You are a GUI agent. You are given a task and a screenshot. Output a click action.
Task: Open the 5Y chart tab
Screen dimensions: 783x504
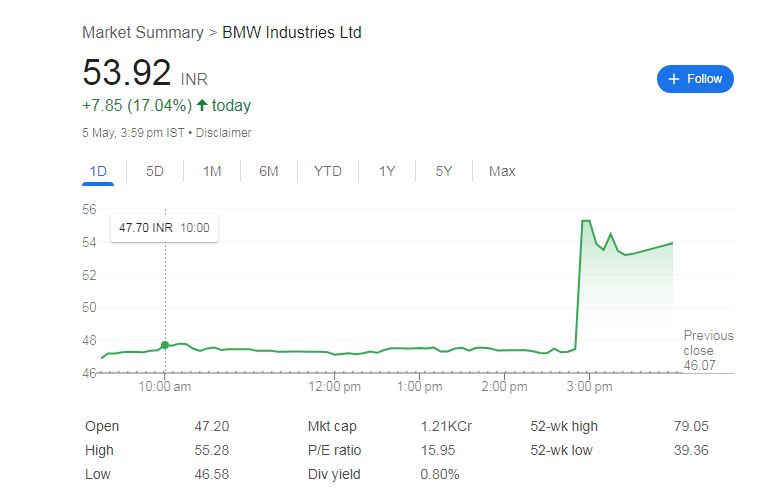(x=444, y=171)
